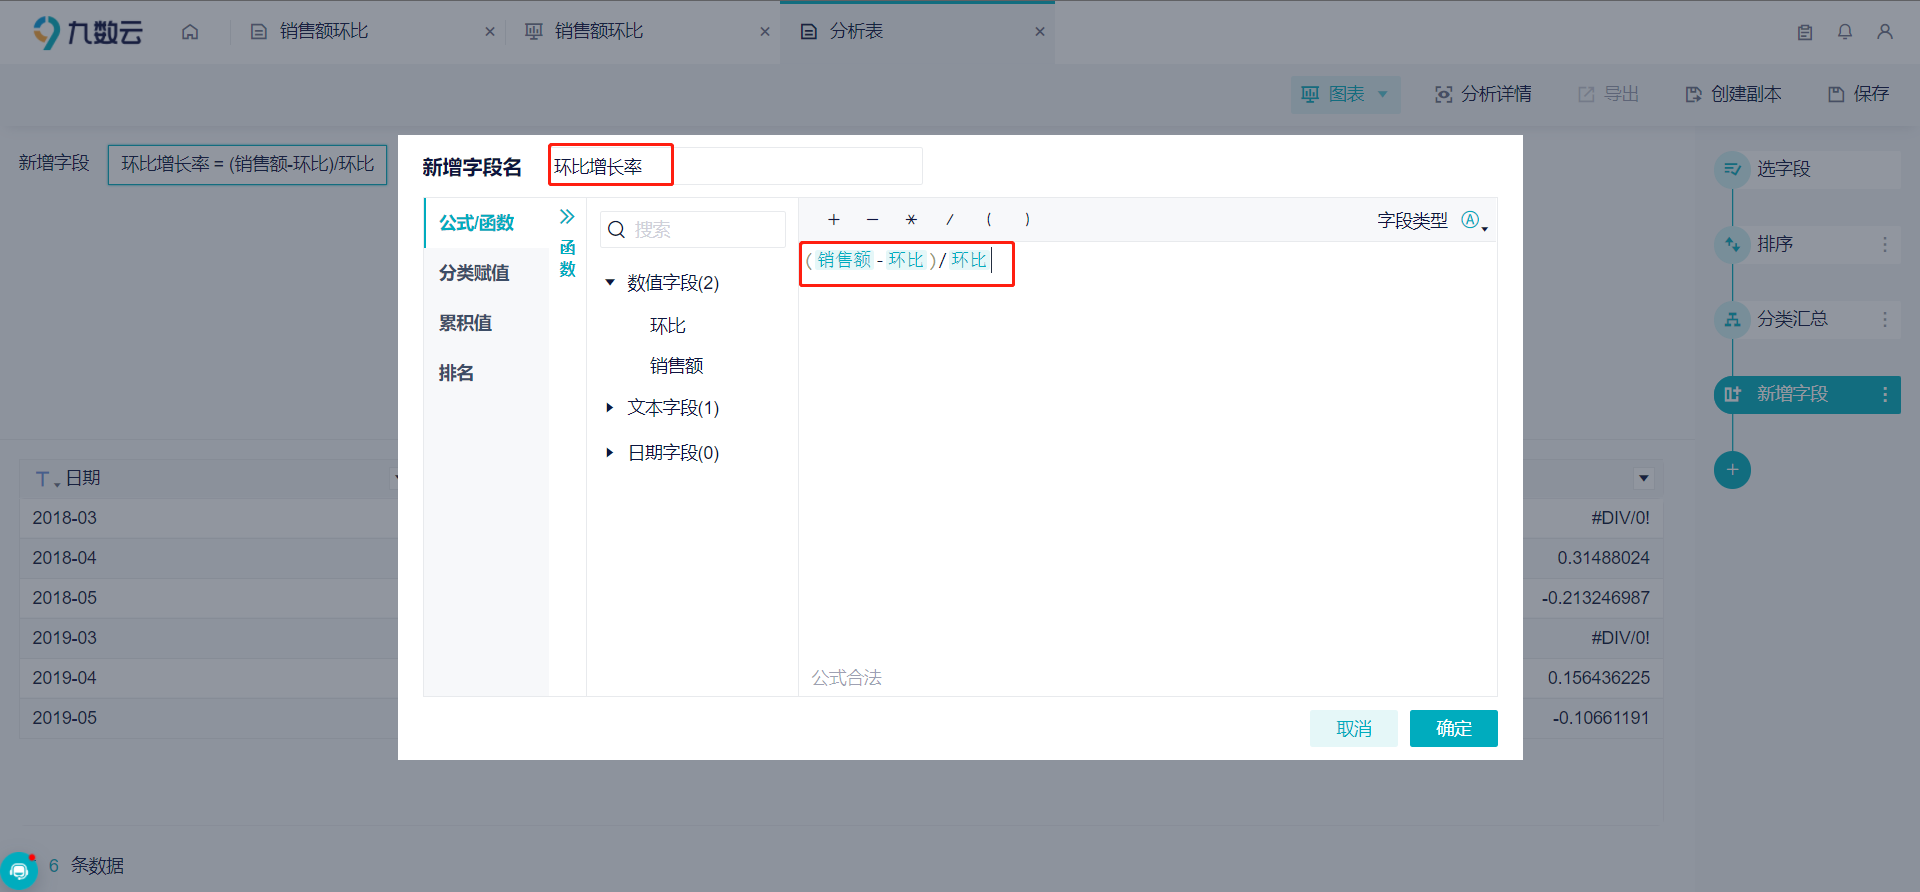Image resolution: width=1920 pixels, height=892 pixels.
Task: Expand the 文本字段(1) group
Action: click(610, 408)
